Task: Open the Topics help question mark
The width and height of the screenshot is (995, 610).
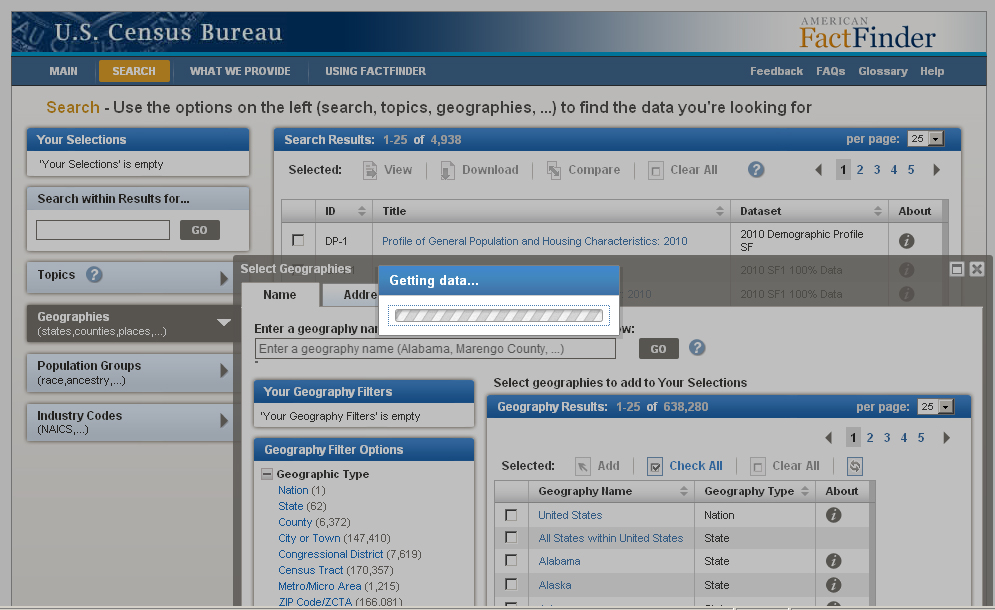Action: coord(94,275)
